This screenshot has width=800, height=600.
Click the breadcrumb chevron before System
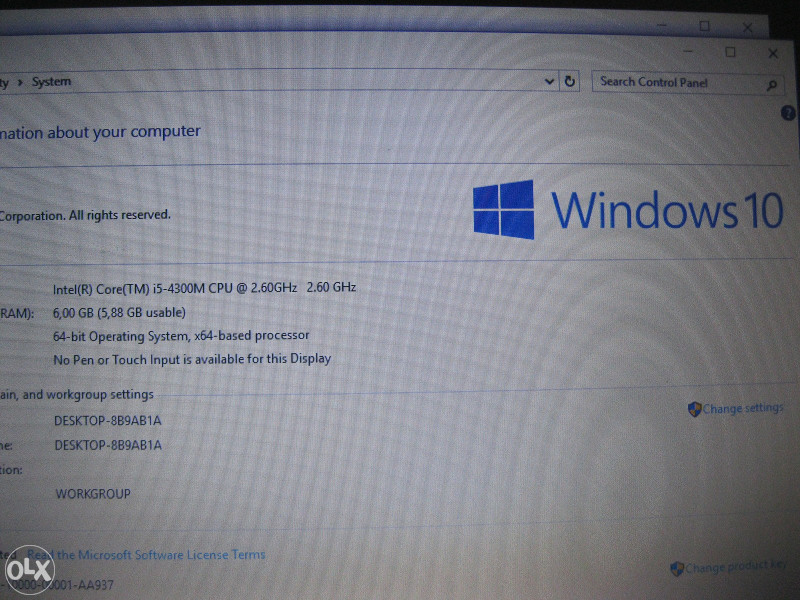(x=20, y=82)
